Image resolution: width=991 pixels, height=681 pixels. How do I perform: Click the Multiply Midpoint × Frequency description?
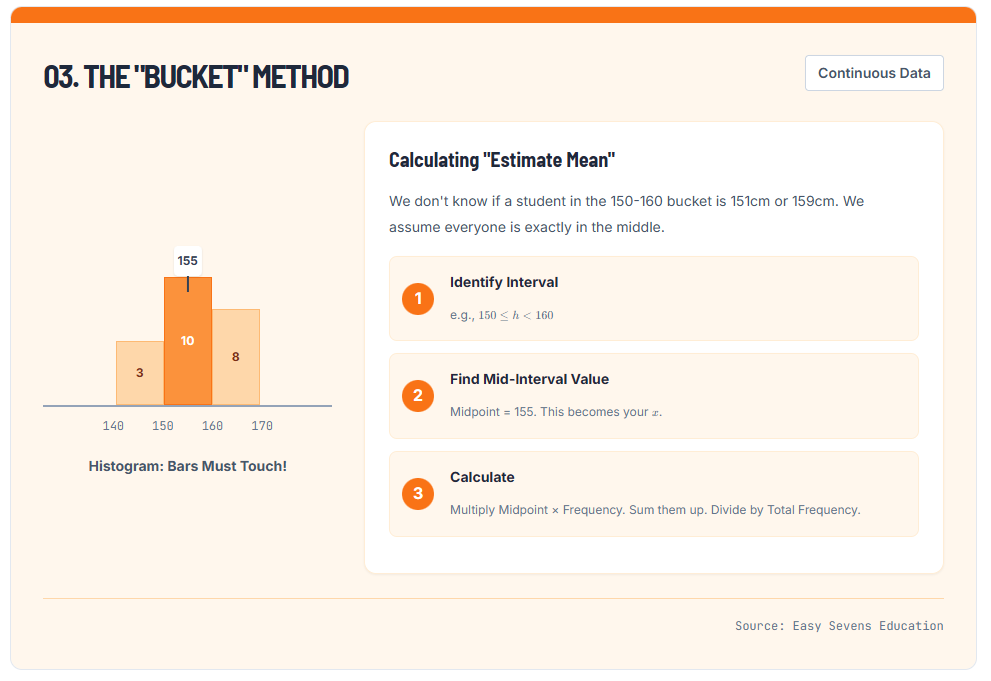tap(655, 510)
